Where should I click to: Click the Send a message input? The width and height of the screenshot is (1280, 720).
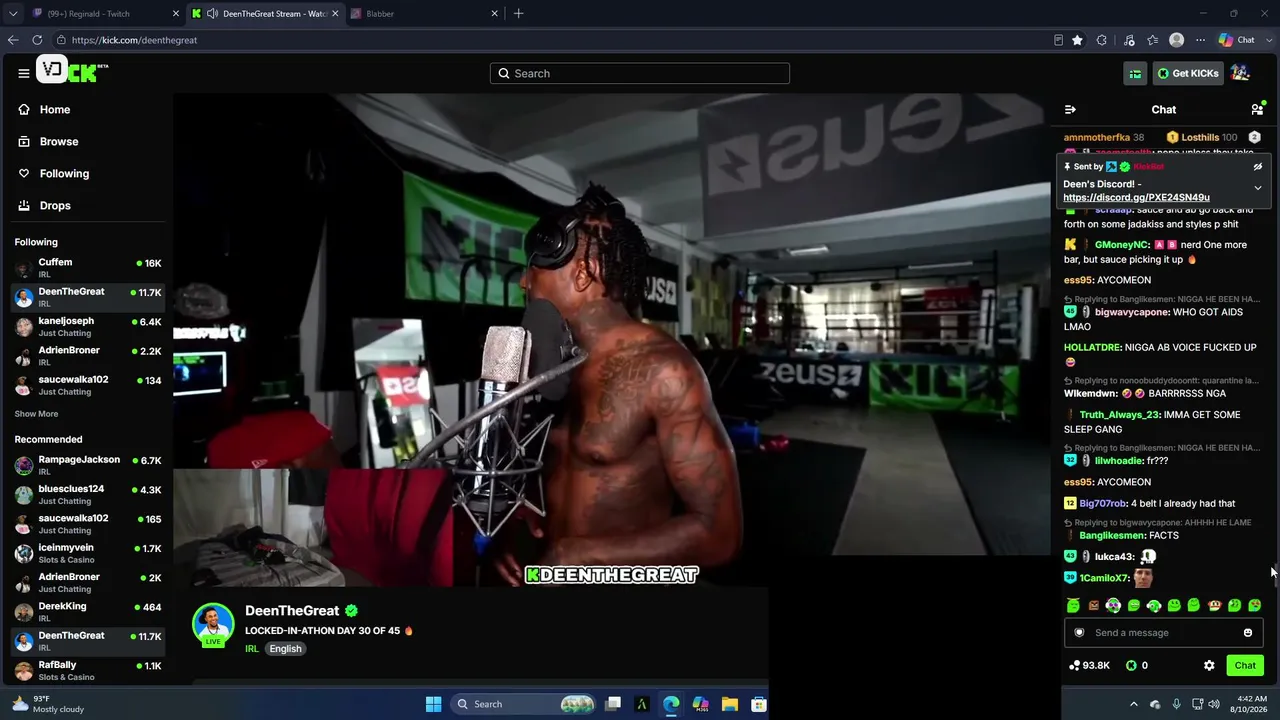pos(1163,632)
